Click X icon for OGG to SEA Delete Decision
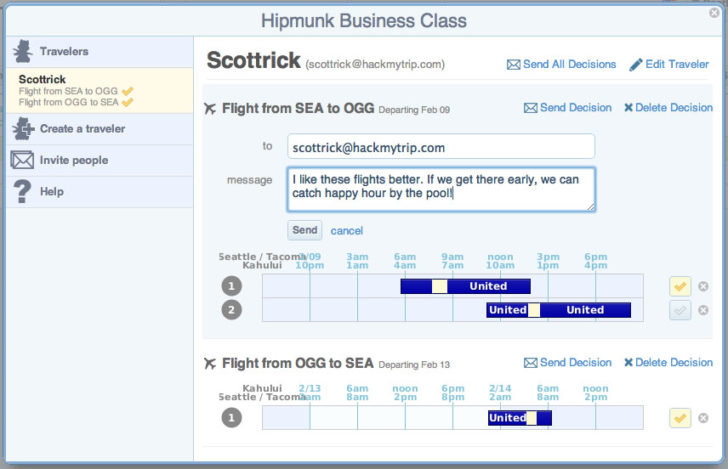 pos(628,362)
